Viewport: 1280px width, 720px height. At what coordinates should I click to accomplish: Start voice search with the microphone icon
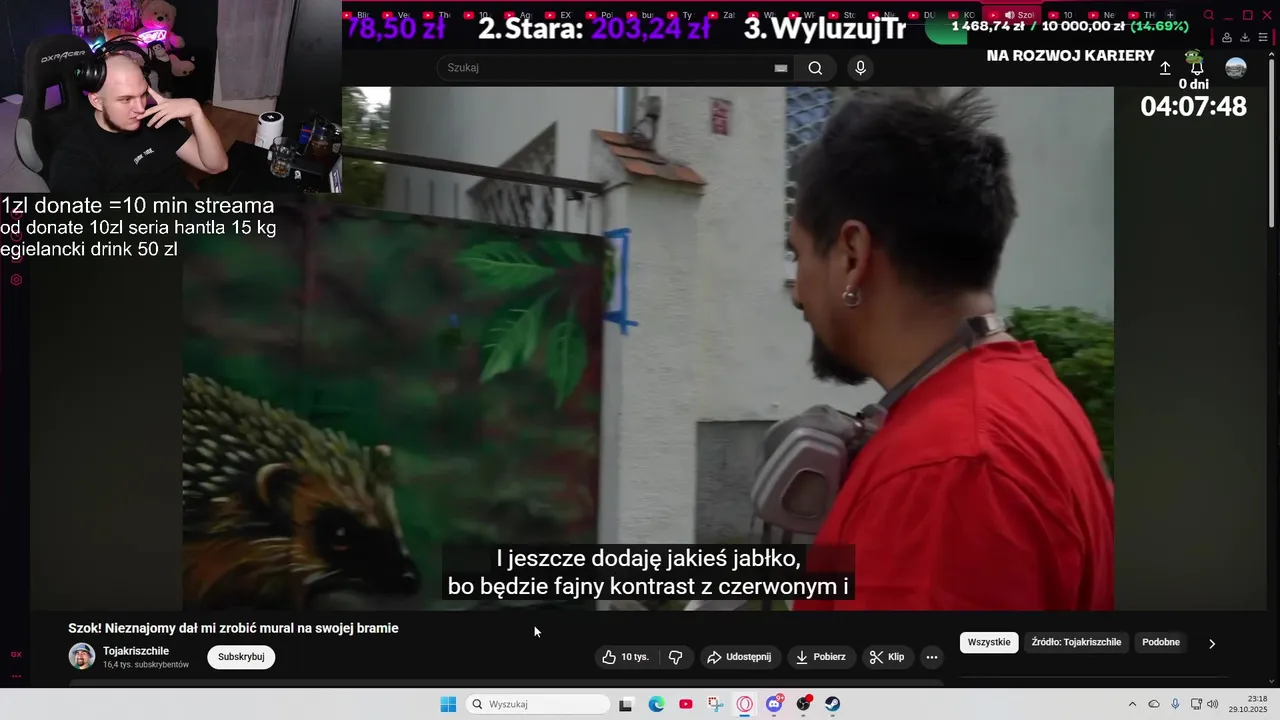(x=860, y=68)
